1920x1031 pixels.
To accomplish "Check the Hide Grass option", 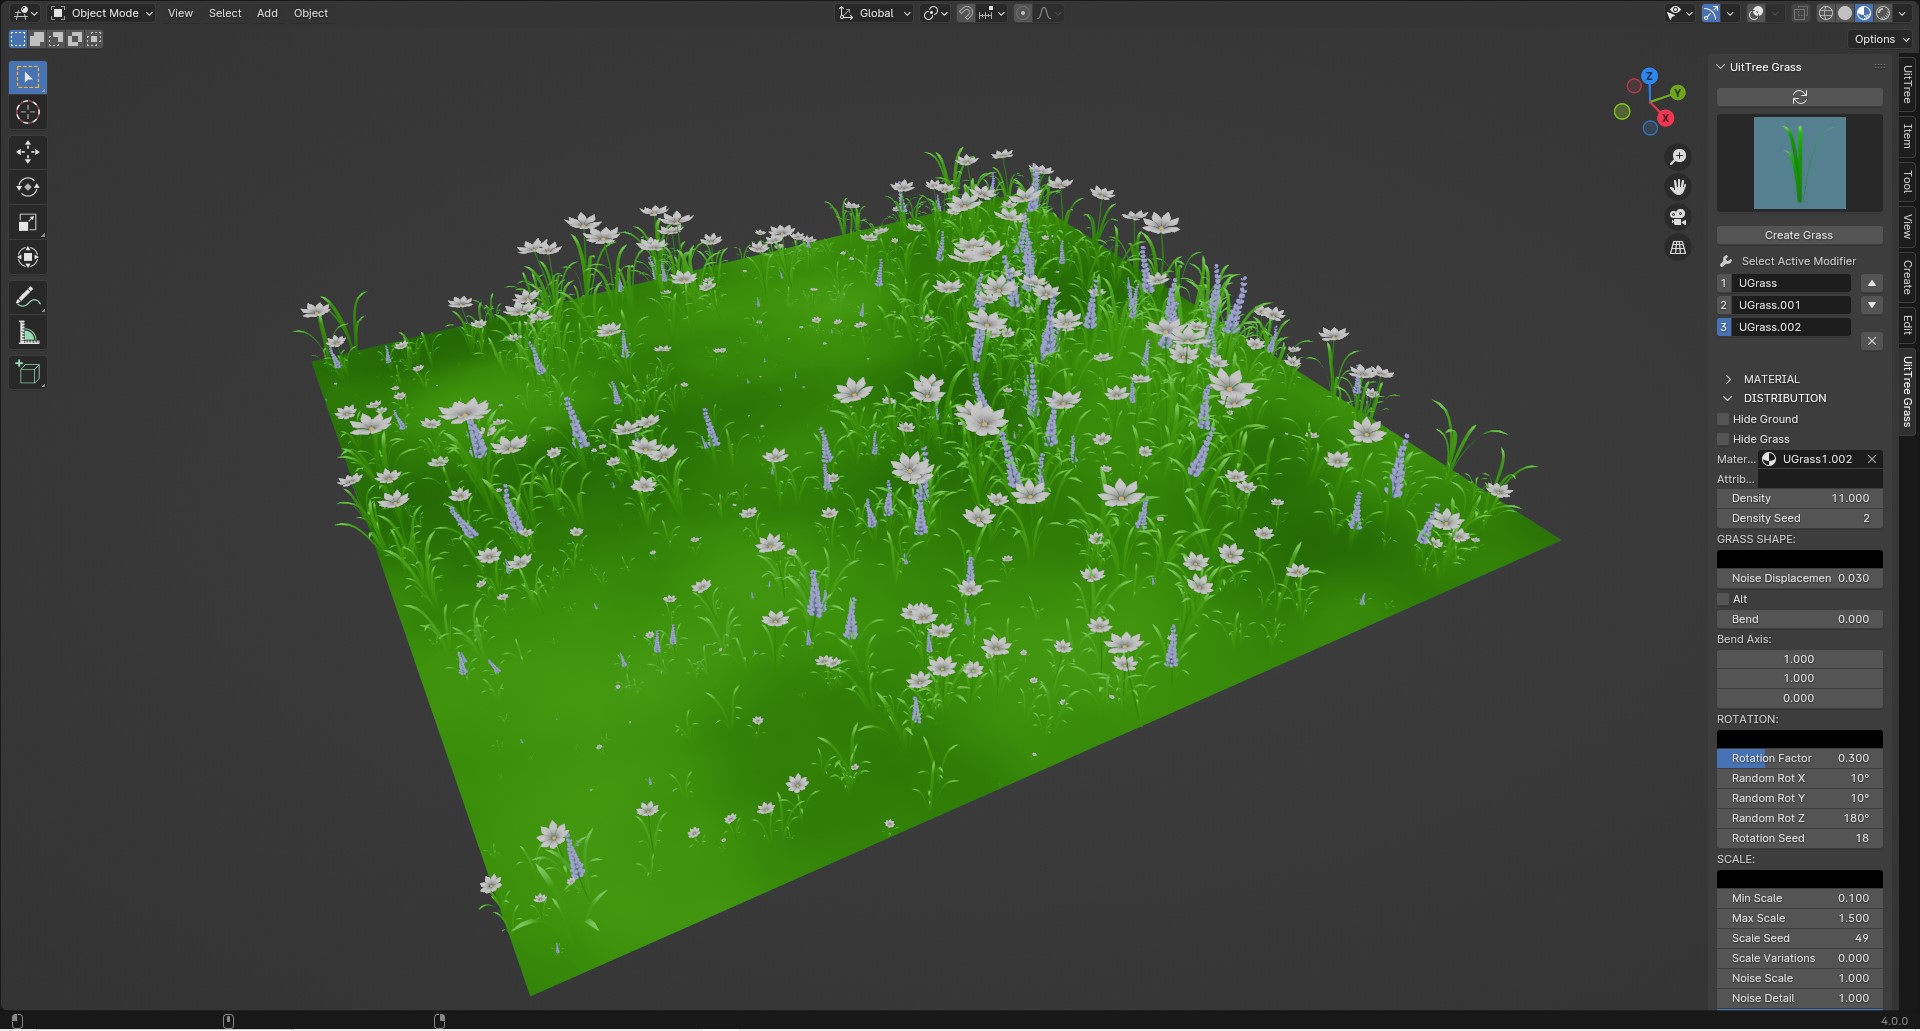I will pyautogui.click(x=1724, y=439).
